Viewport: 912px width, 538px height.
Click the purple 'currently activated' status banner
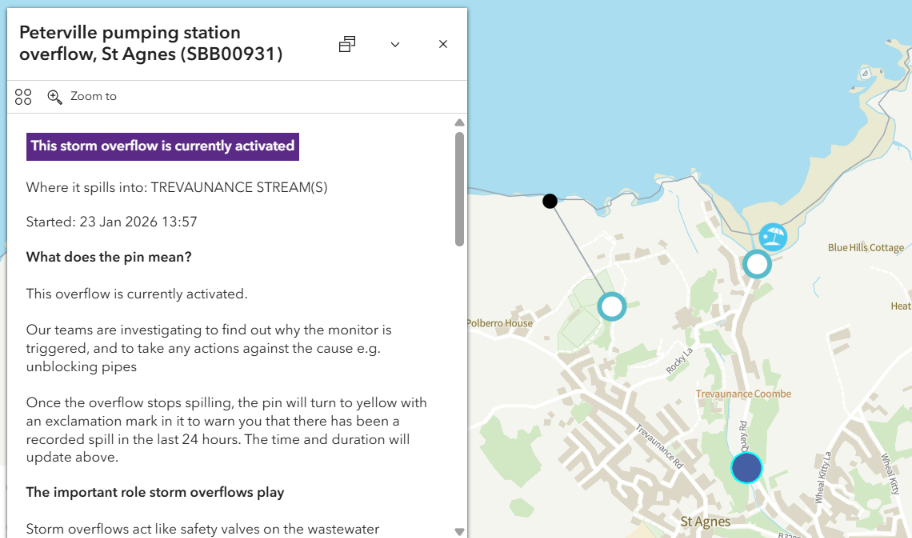coord(162,146)
